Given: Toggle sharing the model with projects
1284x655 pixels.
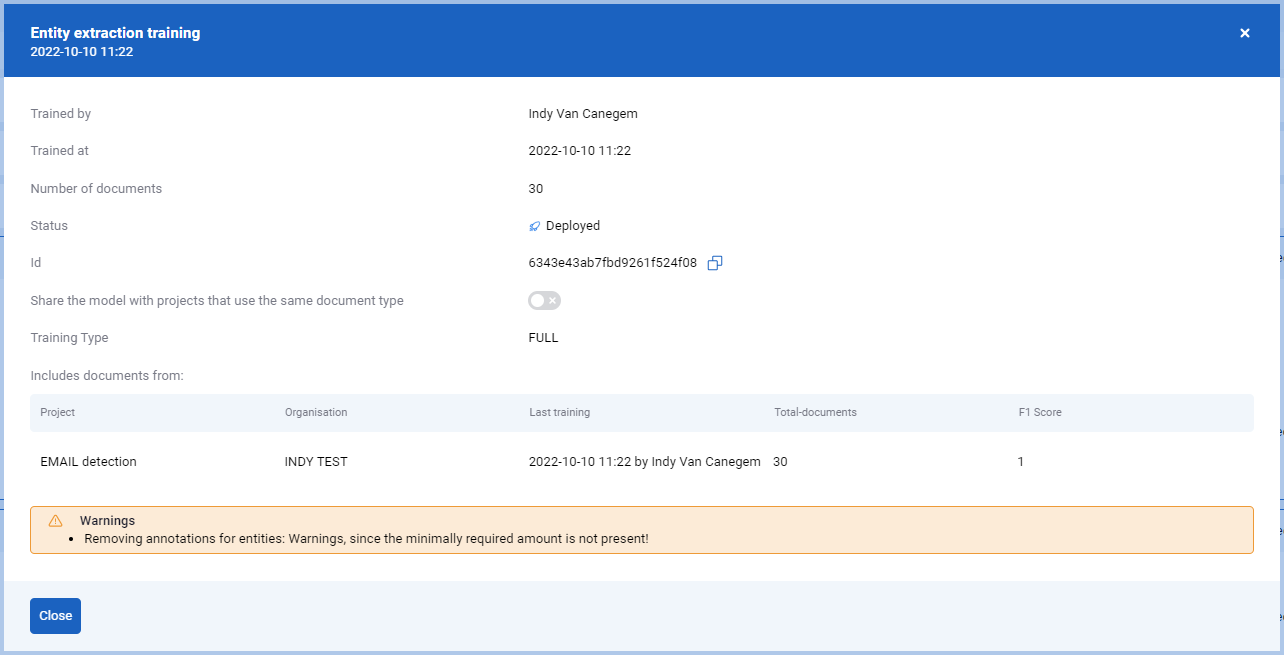Looking at the screenshot, I should [545, 300].
